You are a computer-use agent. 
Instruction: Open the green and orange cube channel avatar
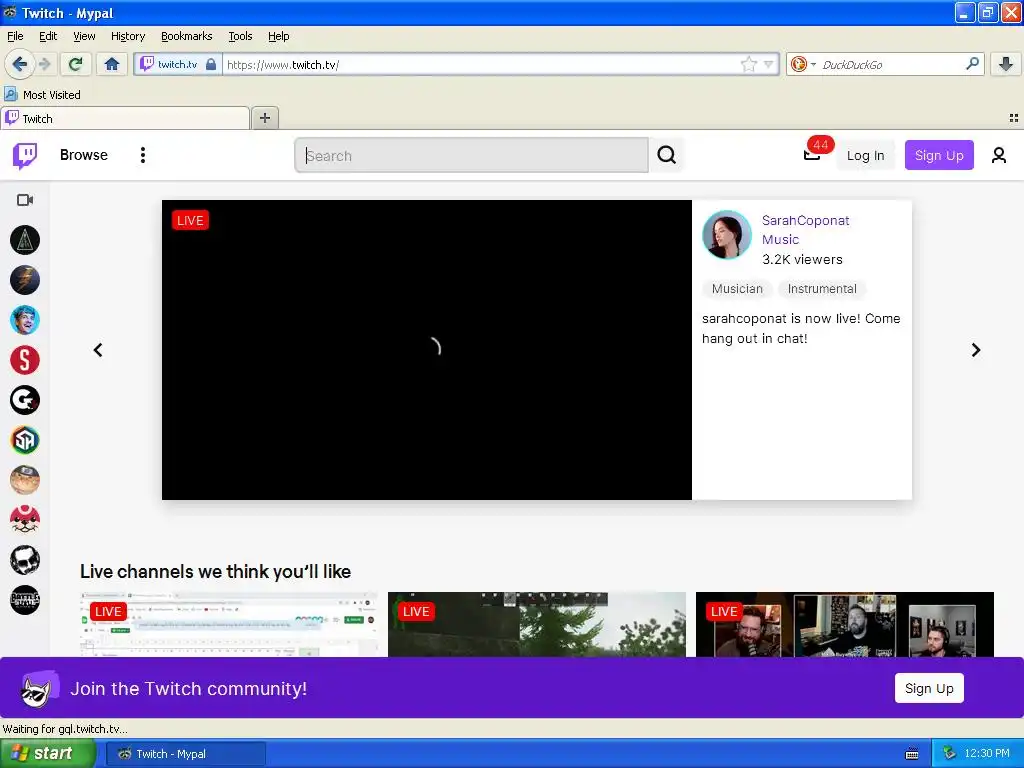tap(25, 440)
